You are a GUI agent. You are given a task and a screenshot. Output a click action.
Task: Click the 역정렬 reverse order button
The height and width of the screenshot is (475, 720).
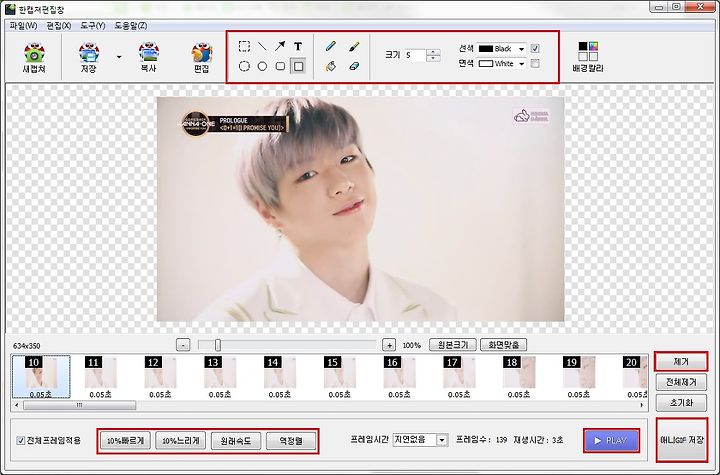point(291,441)
